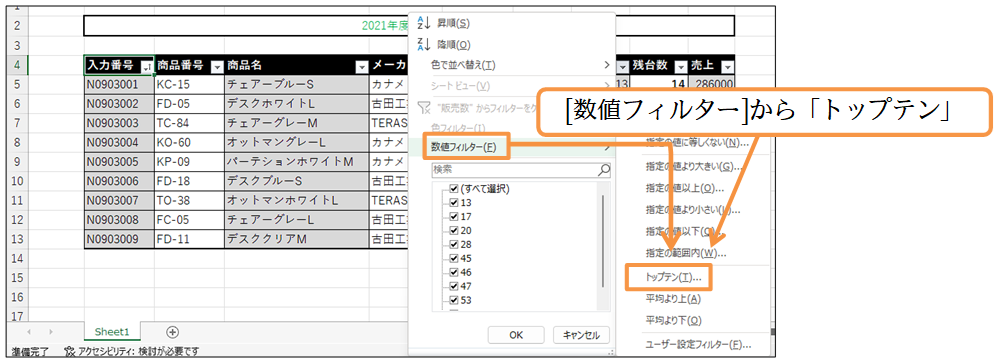This screenshot has height=363, width=994.
Task: Uncheck value 17 in filter list
Action: coord(454,217)
